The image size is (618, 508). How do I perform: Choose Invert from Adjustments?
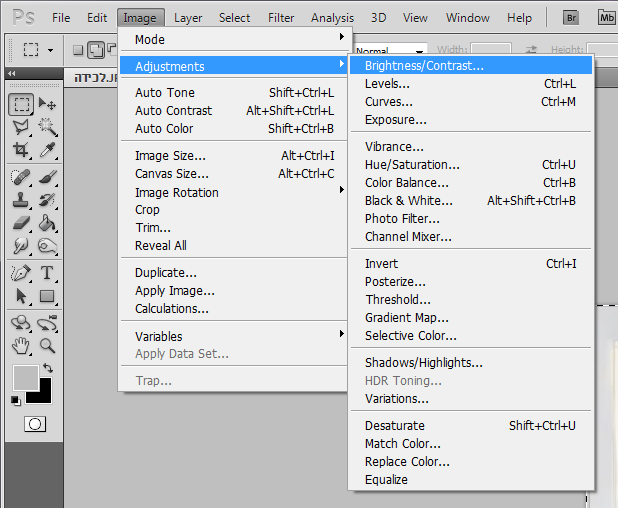(471, 263)
